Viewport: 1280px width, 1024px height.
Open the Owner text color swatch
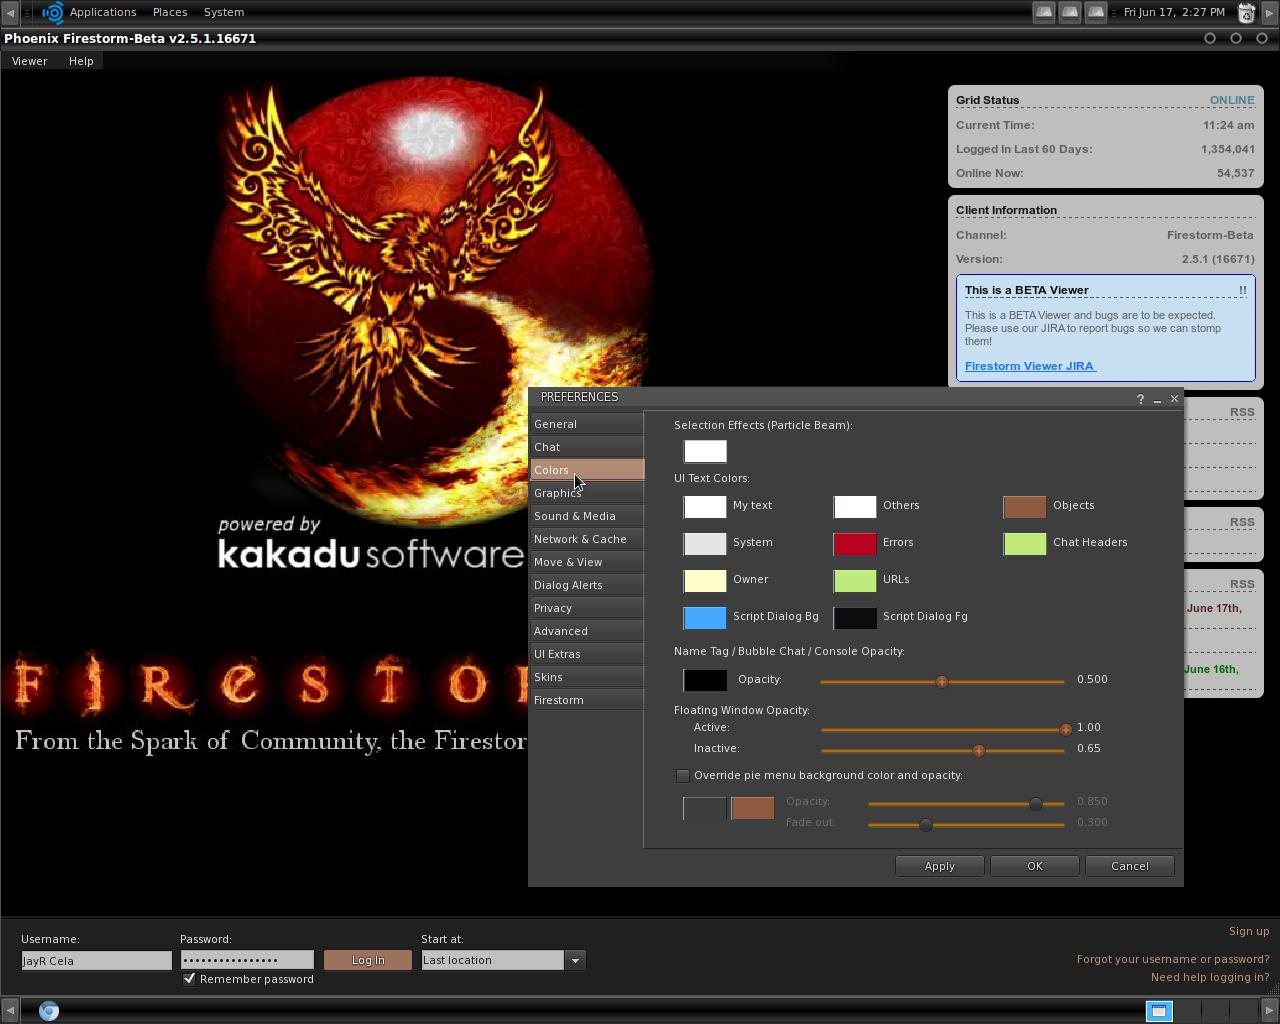705,580
